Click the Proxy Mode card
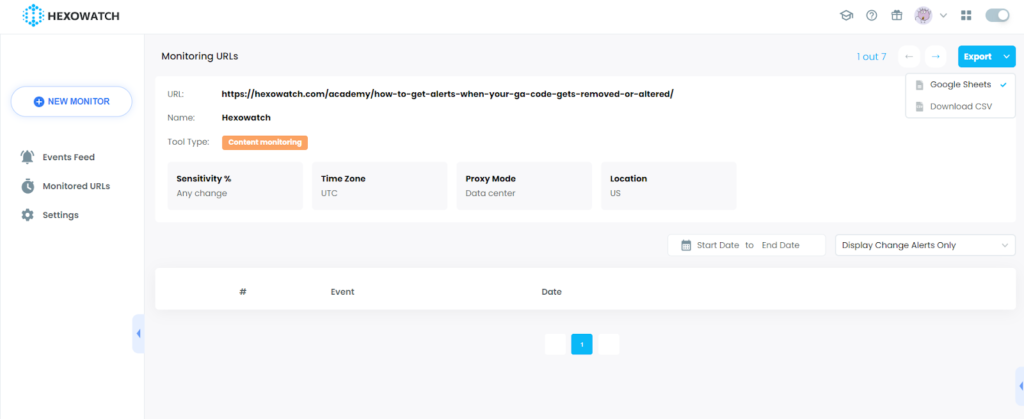 tap(524, 186)
